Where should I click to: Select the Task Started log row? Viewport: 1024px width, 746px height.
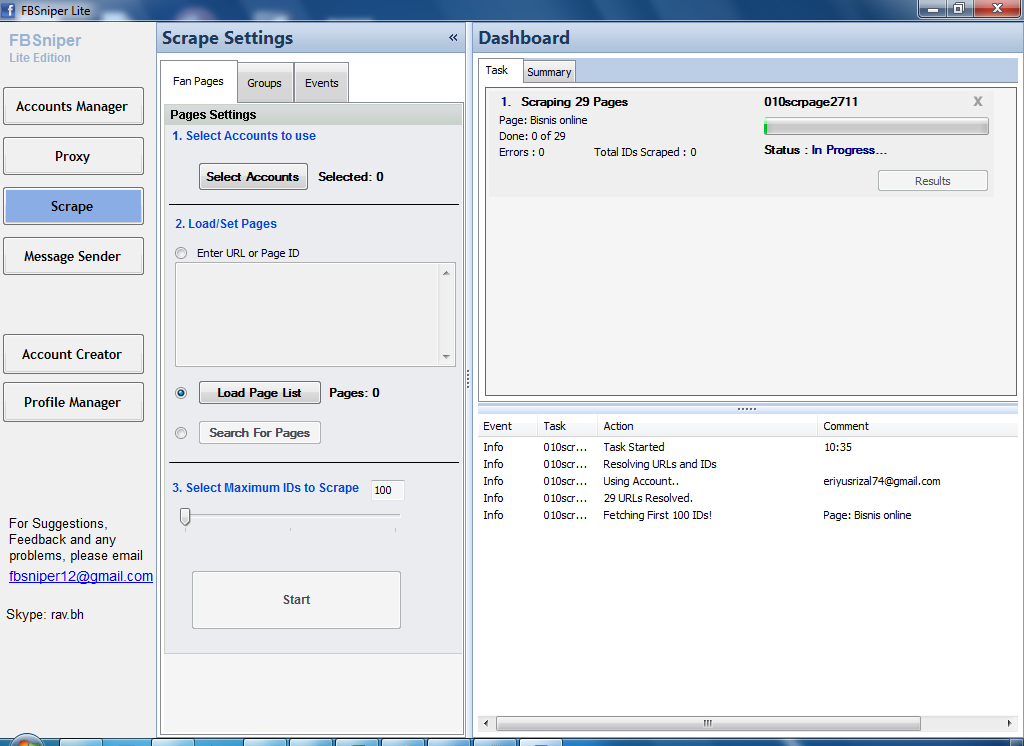[x=748, y=447]
